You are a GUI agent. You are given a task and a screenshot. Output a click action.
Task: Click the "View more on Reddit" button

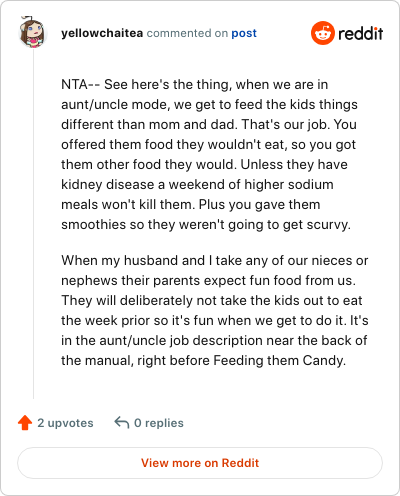(200, 463)
